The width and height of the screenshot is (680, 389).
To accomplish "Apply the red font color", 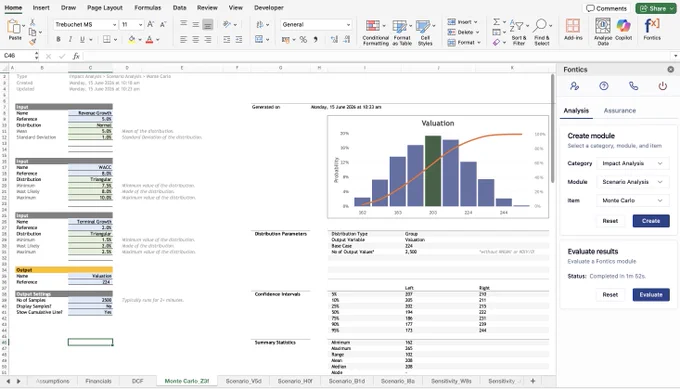I will [x=149, y=39].
